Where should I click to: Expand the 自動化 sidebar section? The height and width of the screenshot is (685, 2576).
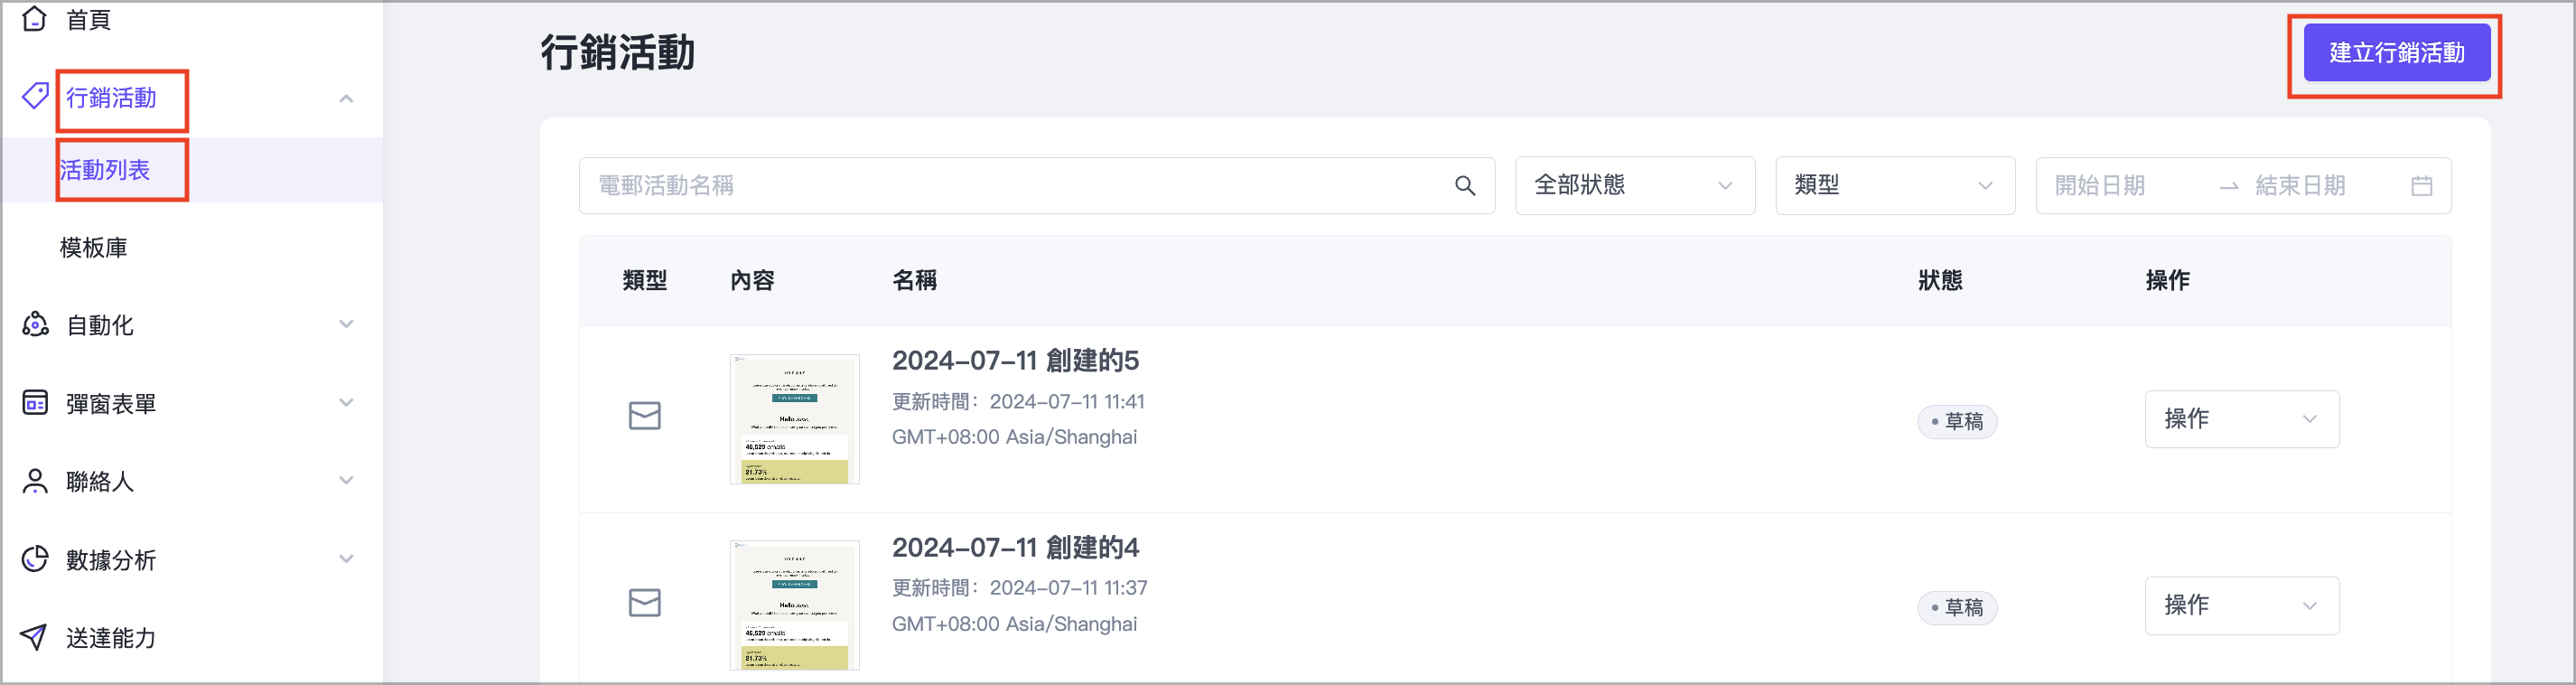coord(346,324)
